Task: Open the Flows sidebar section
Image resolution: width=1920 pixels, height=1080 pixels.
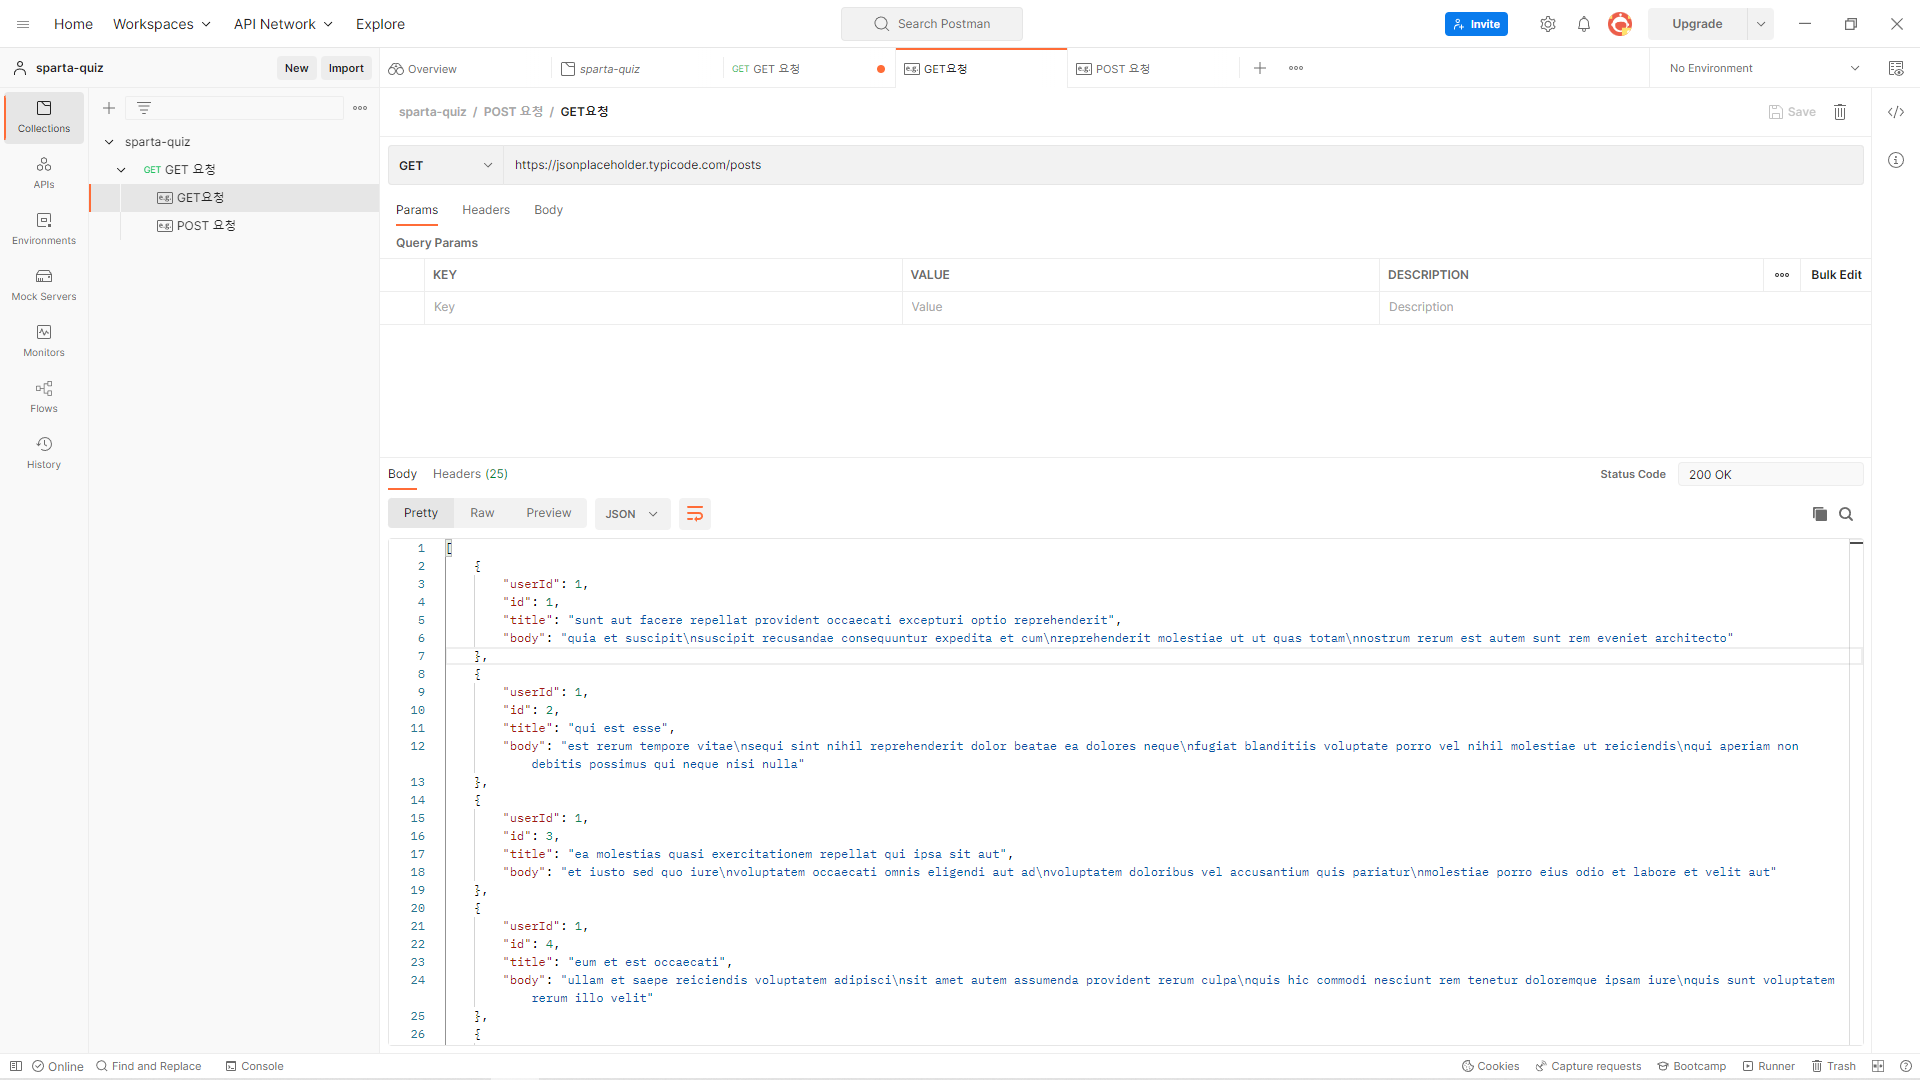Action: (x=44, y=397)
